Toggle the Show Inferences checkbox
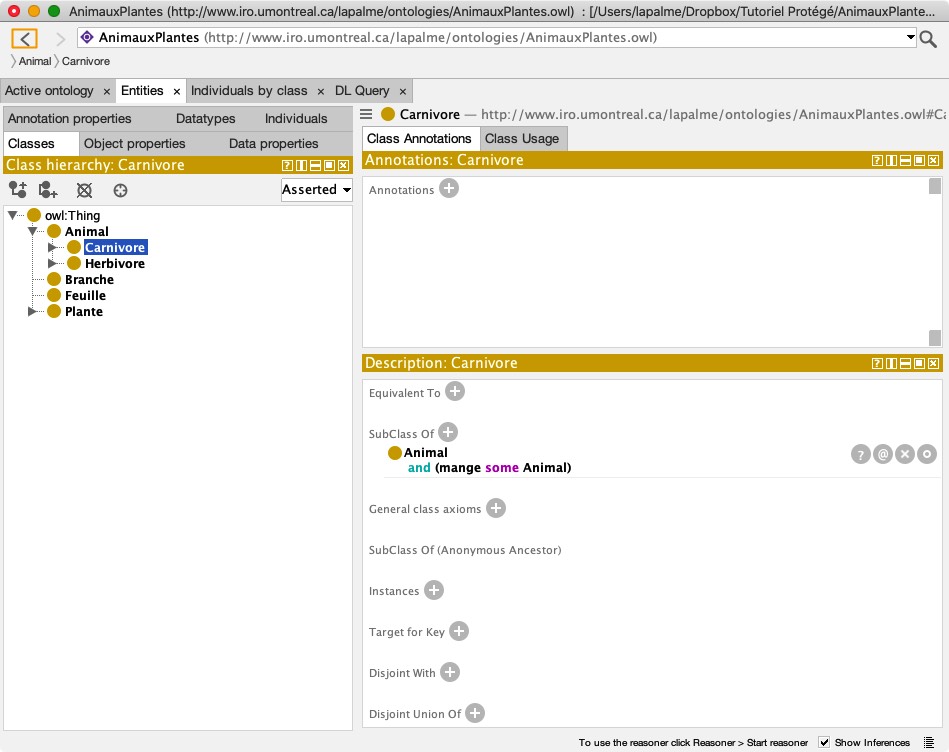The width and height of the screenshot is (949, 752). 824,742
